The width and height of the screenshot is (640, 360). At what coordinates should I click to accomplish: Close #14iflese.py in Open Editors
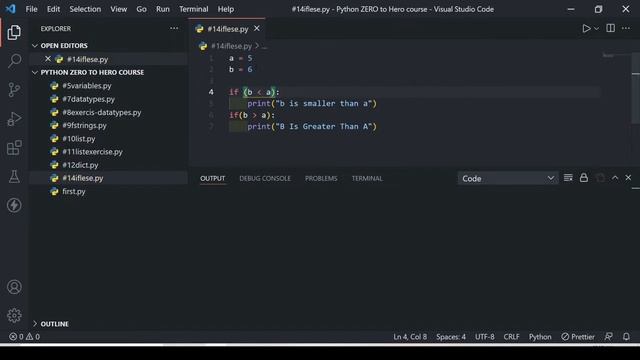coord(48,59)
